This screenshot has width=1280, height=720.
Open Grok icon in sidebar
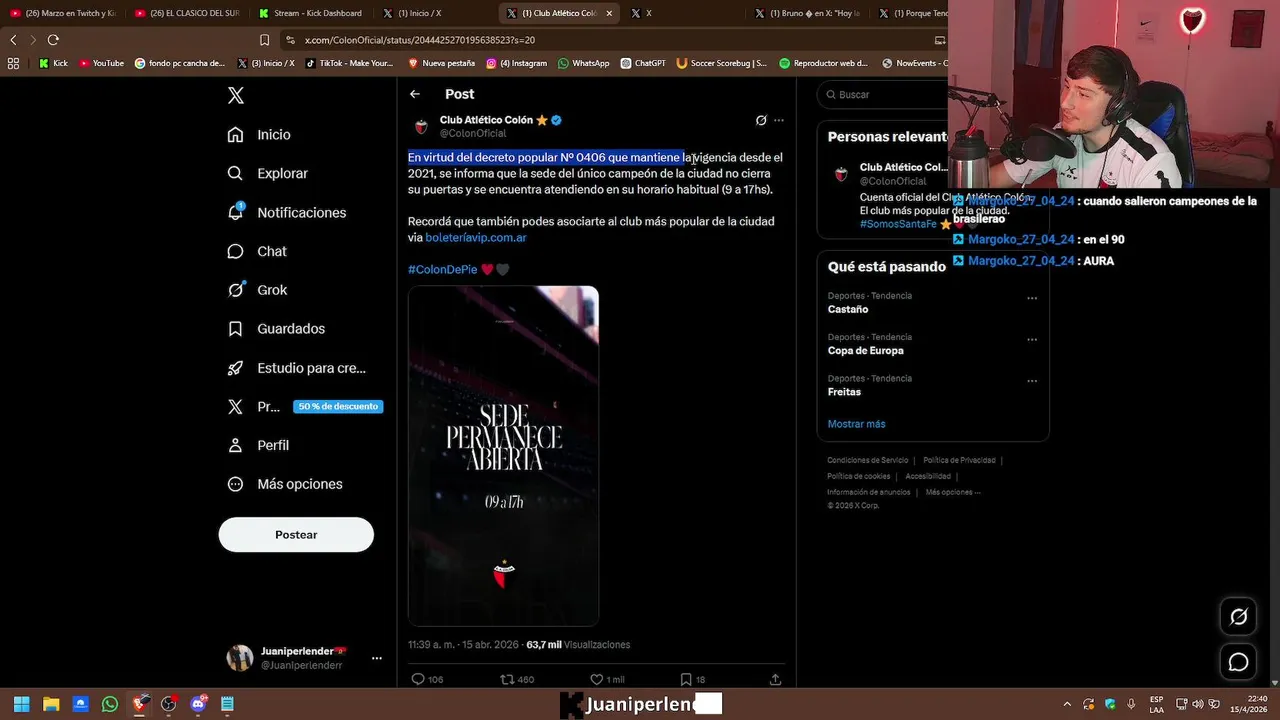pyautogui.click(x=235, y=290)
